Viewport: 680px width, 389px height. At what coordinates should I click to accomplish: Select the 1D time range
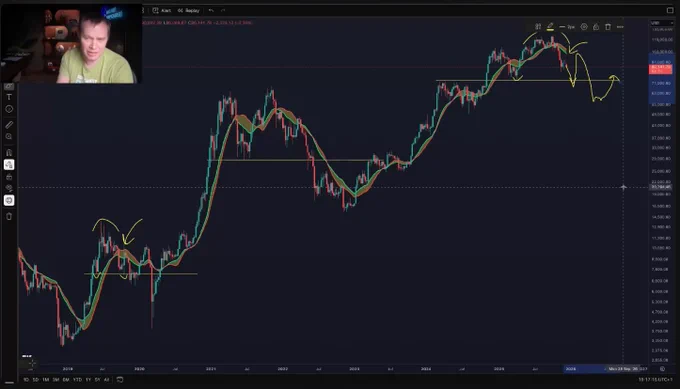click(x=26, y=380)
